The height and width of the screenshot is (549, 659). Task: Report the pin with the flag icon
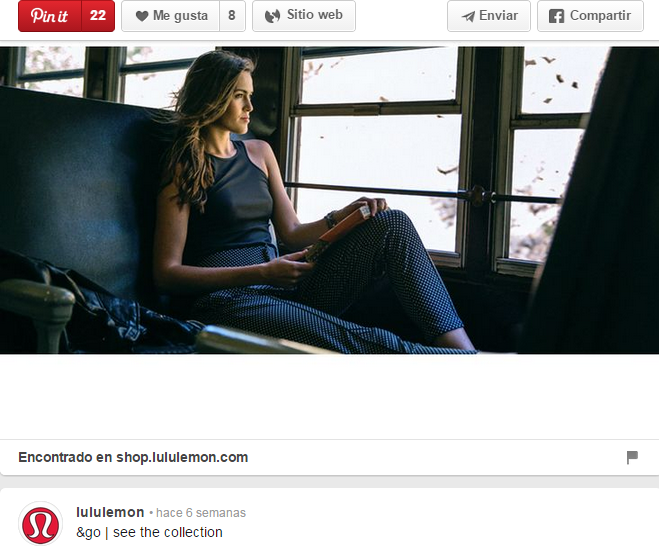[632, 457]
